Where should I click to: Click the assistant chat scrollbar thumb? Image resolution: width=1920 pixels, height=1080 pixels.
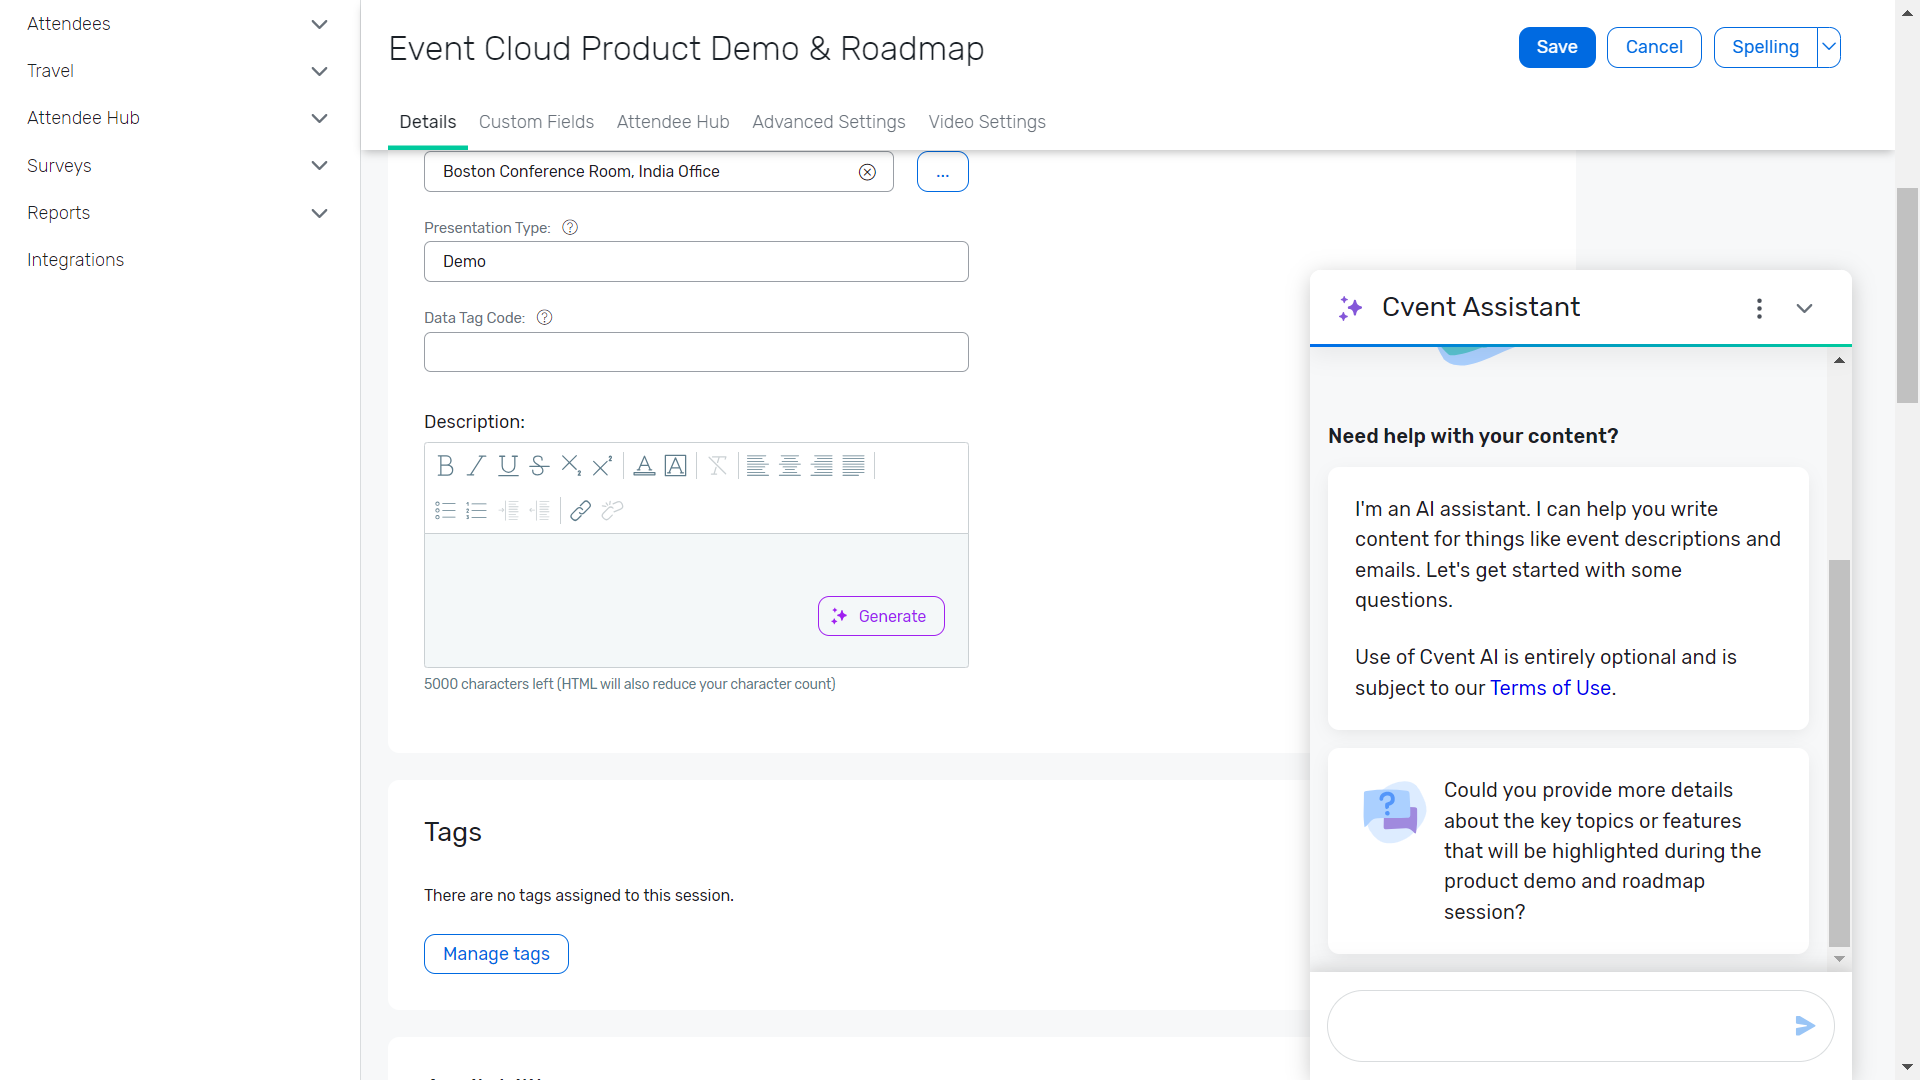pyautogui.click(x=1839, y=753)
